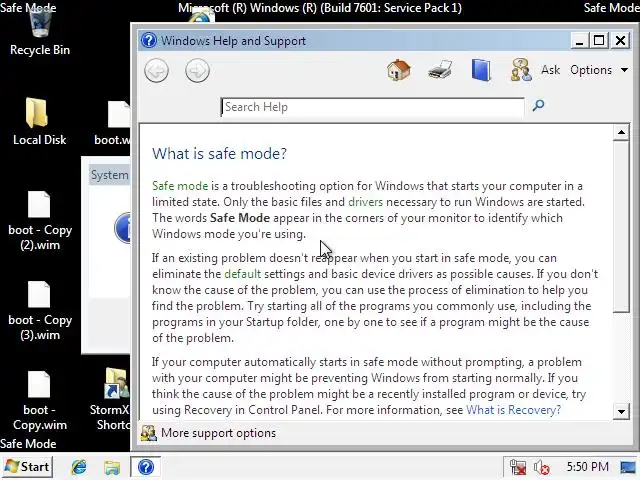The image size is (640, 480).
Task: Click the Show desktop tray icon
Action: (628, 467)
